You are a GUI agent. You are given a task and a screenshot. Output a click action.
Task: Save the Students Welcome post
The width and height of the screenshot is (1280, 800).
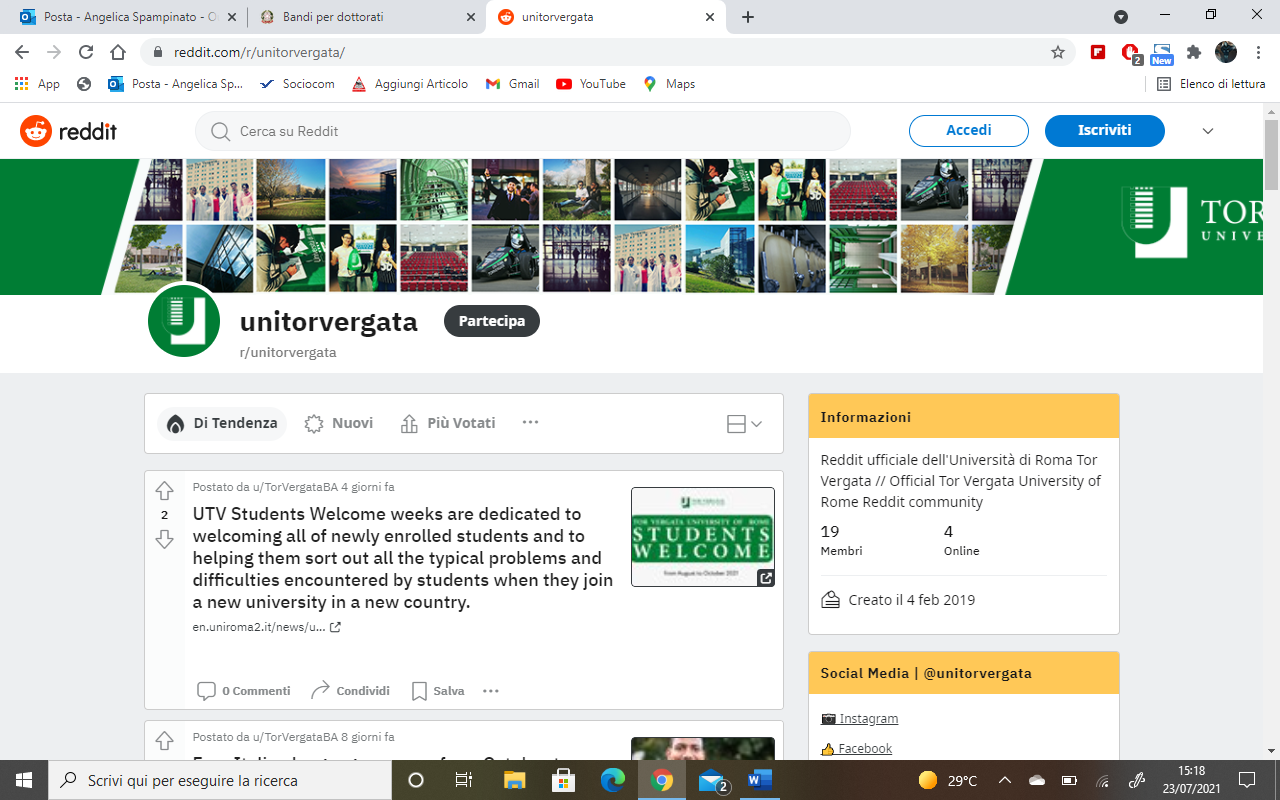click(x=438, y=691)
